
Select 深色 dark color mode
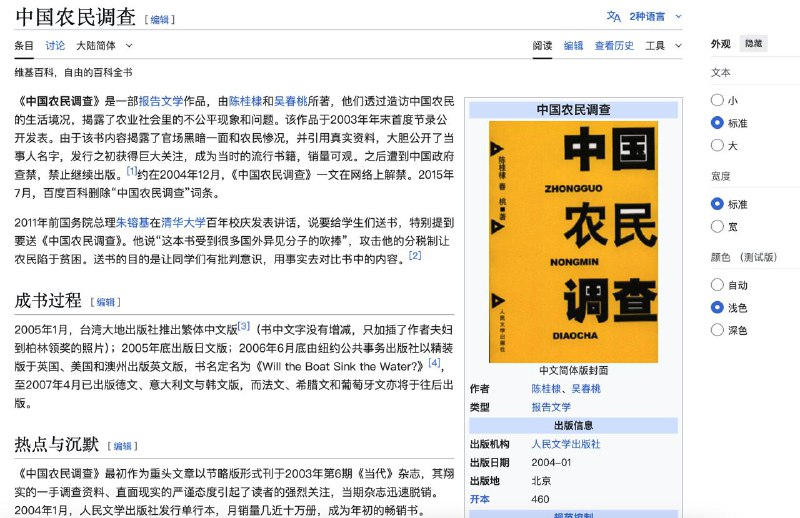pos(717,330)
